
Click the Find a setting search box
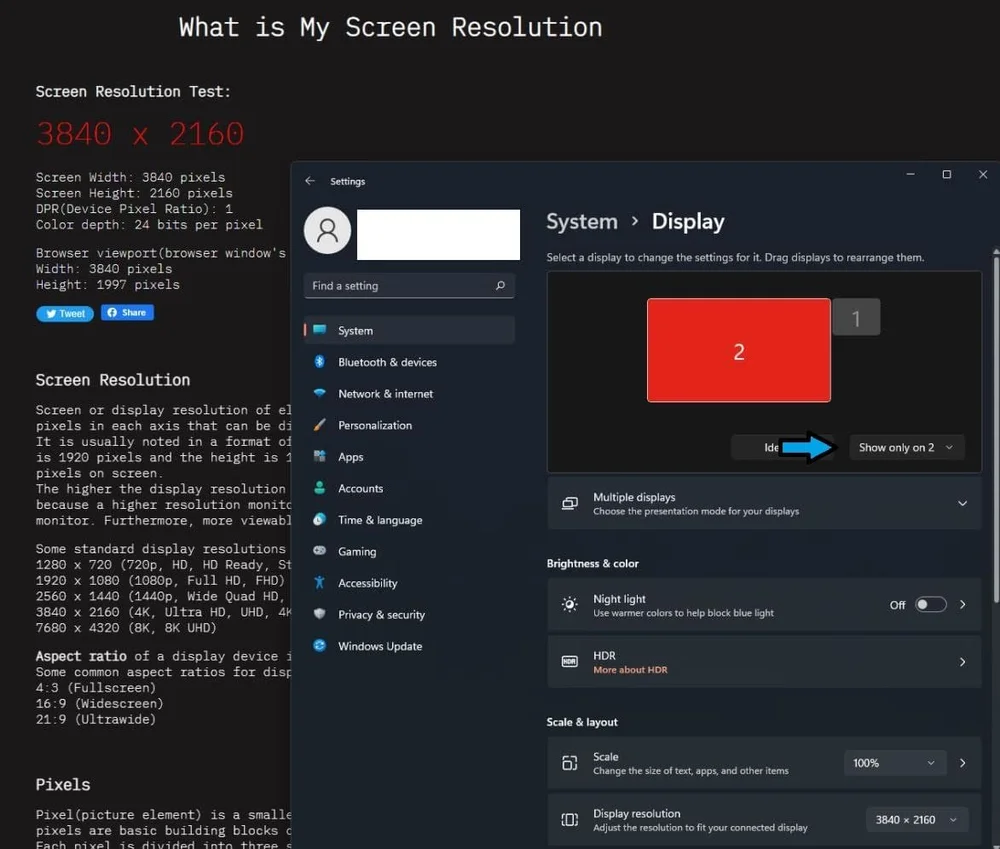[x=409, y=286]
